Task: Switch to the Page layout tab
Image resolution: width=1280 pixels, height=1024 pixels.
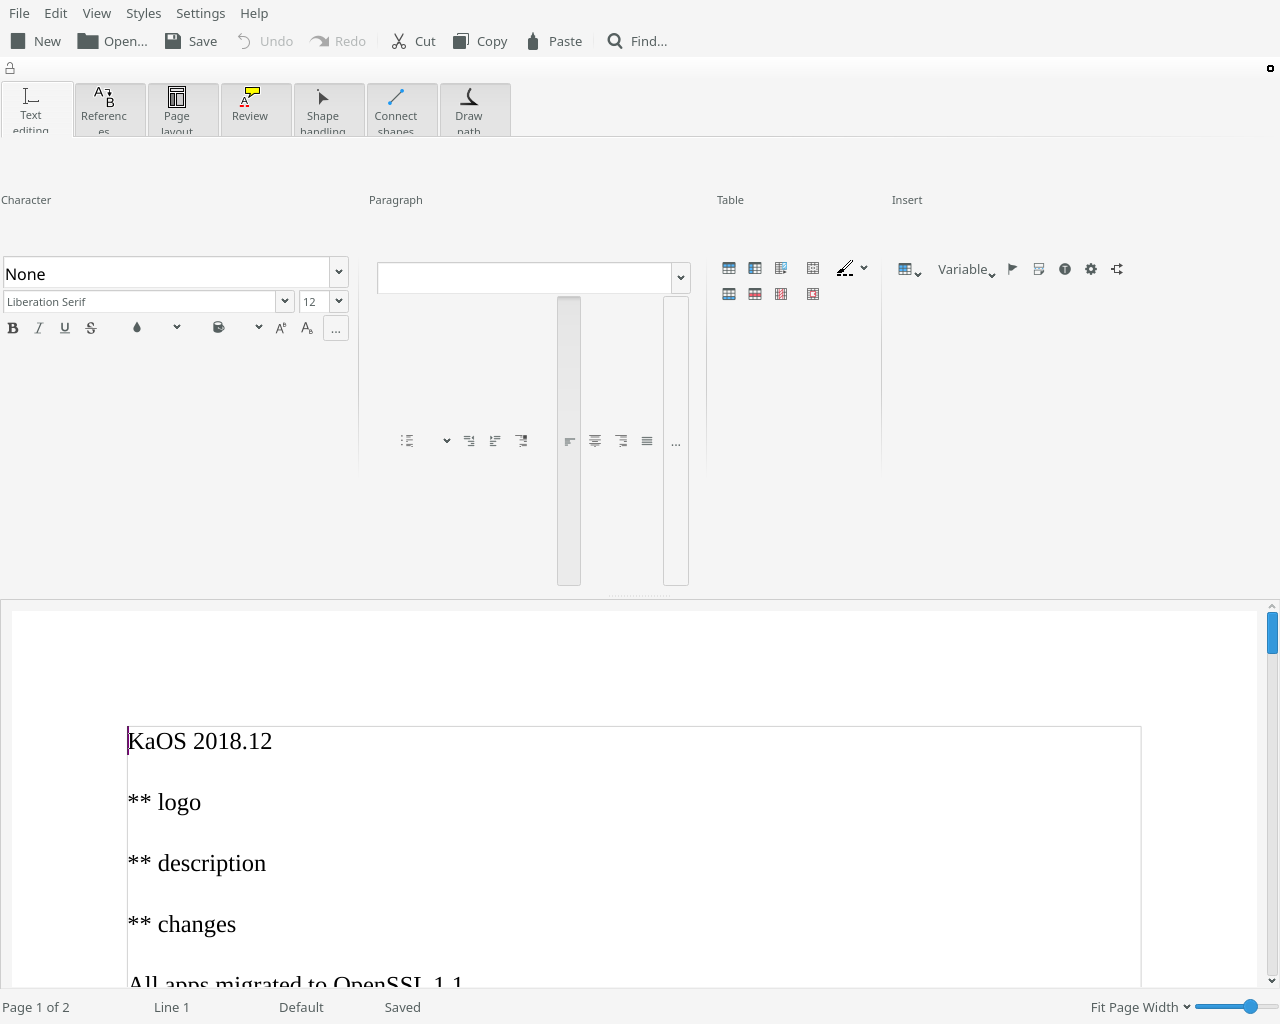Action: [x=183, y=110]
